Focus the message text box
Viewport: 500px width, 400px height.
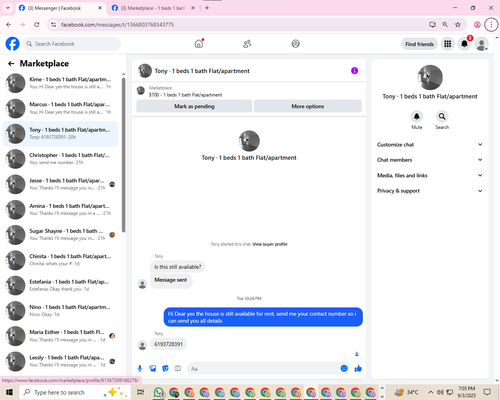pos(263,369)
